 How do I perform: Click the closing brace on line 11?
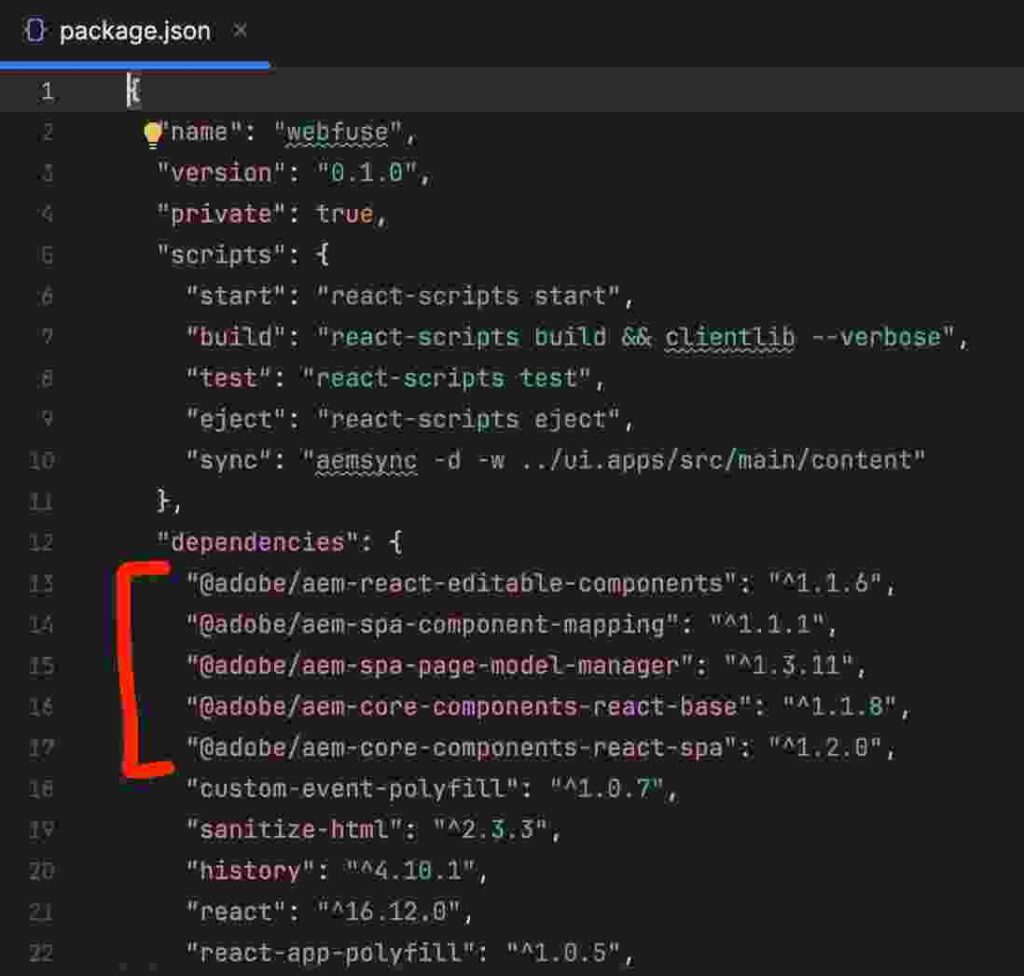coord(163,501)
